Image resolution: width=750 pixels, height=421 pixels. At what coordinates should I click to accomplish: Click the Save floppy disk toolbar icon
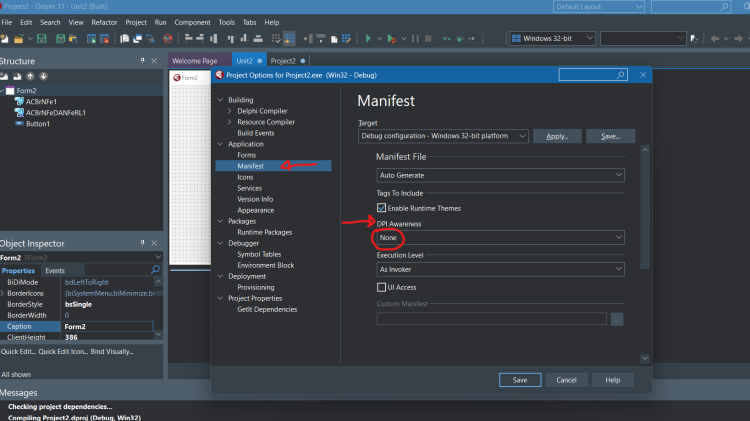(x=42, y=39)
